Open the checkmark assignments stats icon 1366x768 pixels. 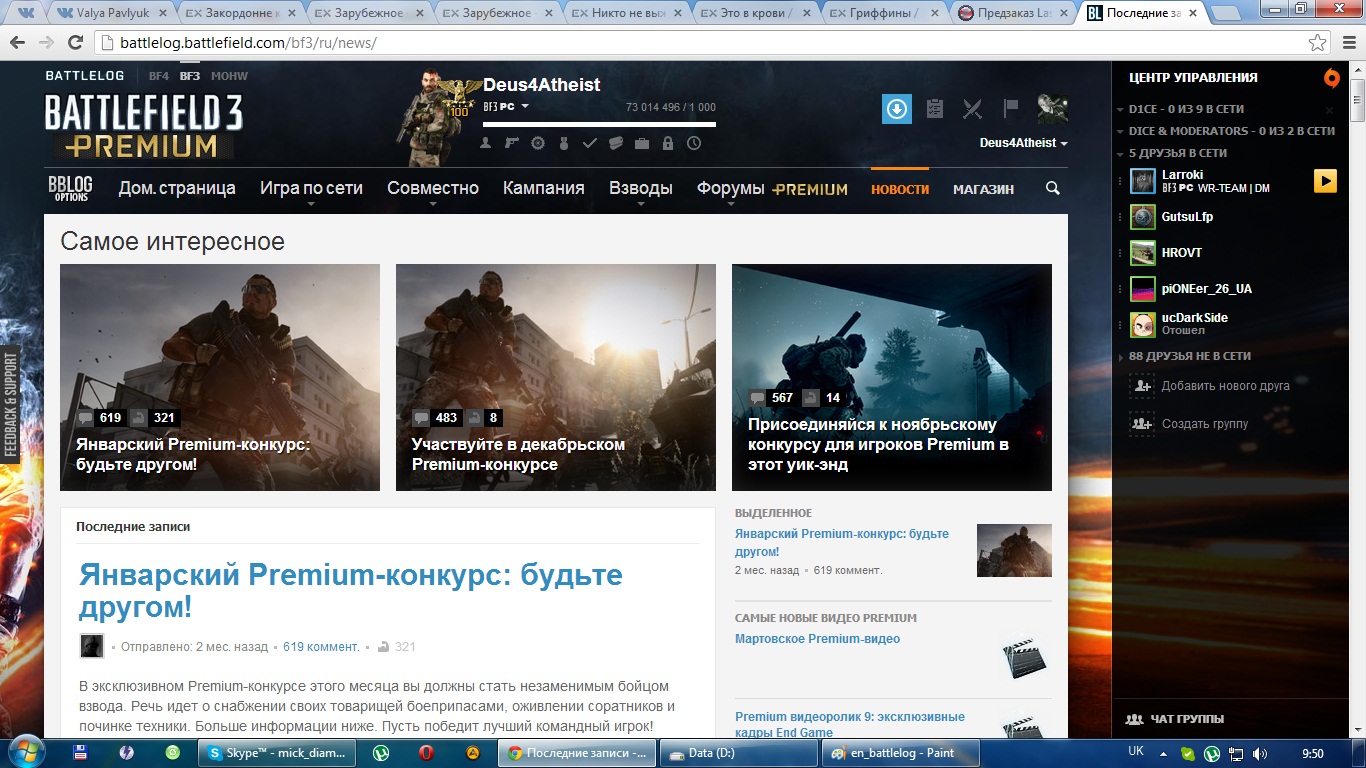590,144
